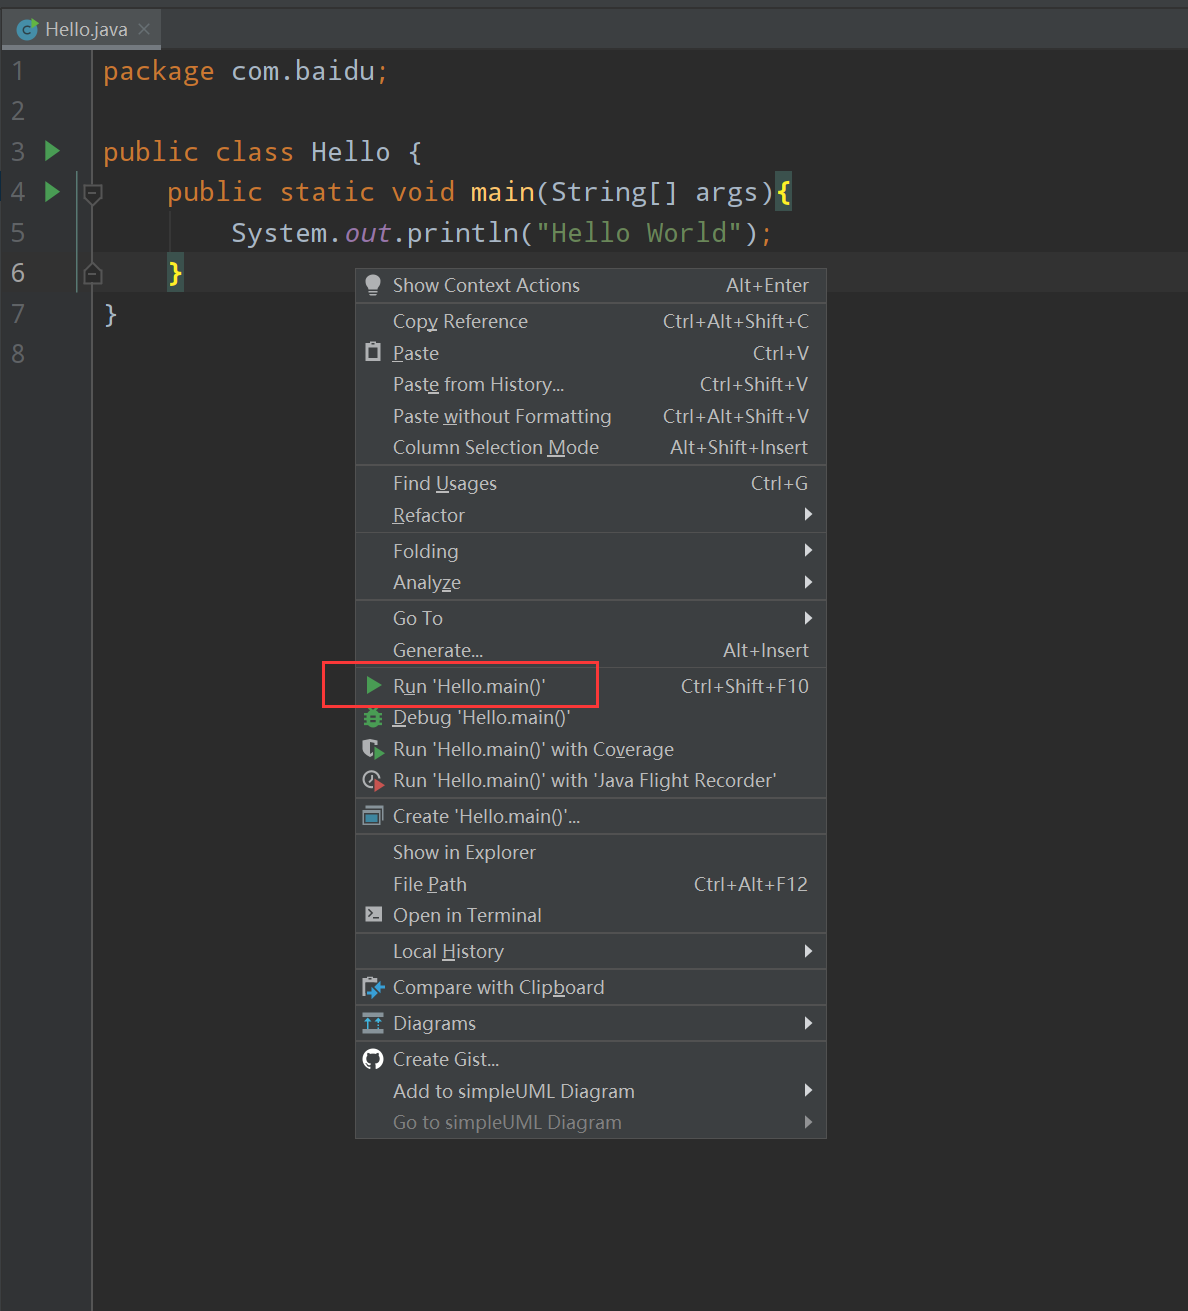This screenshot has width=1188, height=1311.
Task: Click the run configuration icon beside Create
Action: [x=373, y=815]
